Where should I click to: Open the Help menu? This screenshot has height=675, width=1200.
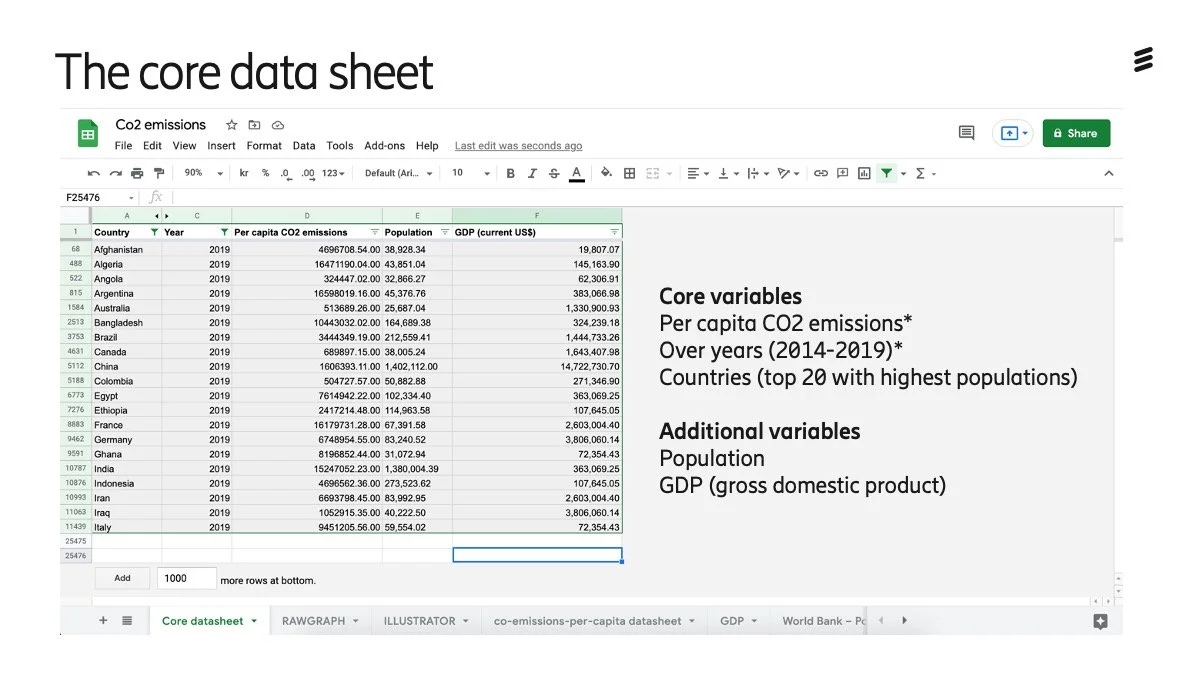[427, 146]
